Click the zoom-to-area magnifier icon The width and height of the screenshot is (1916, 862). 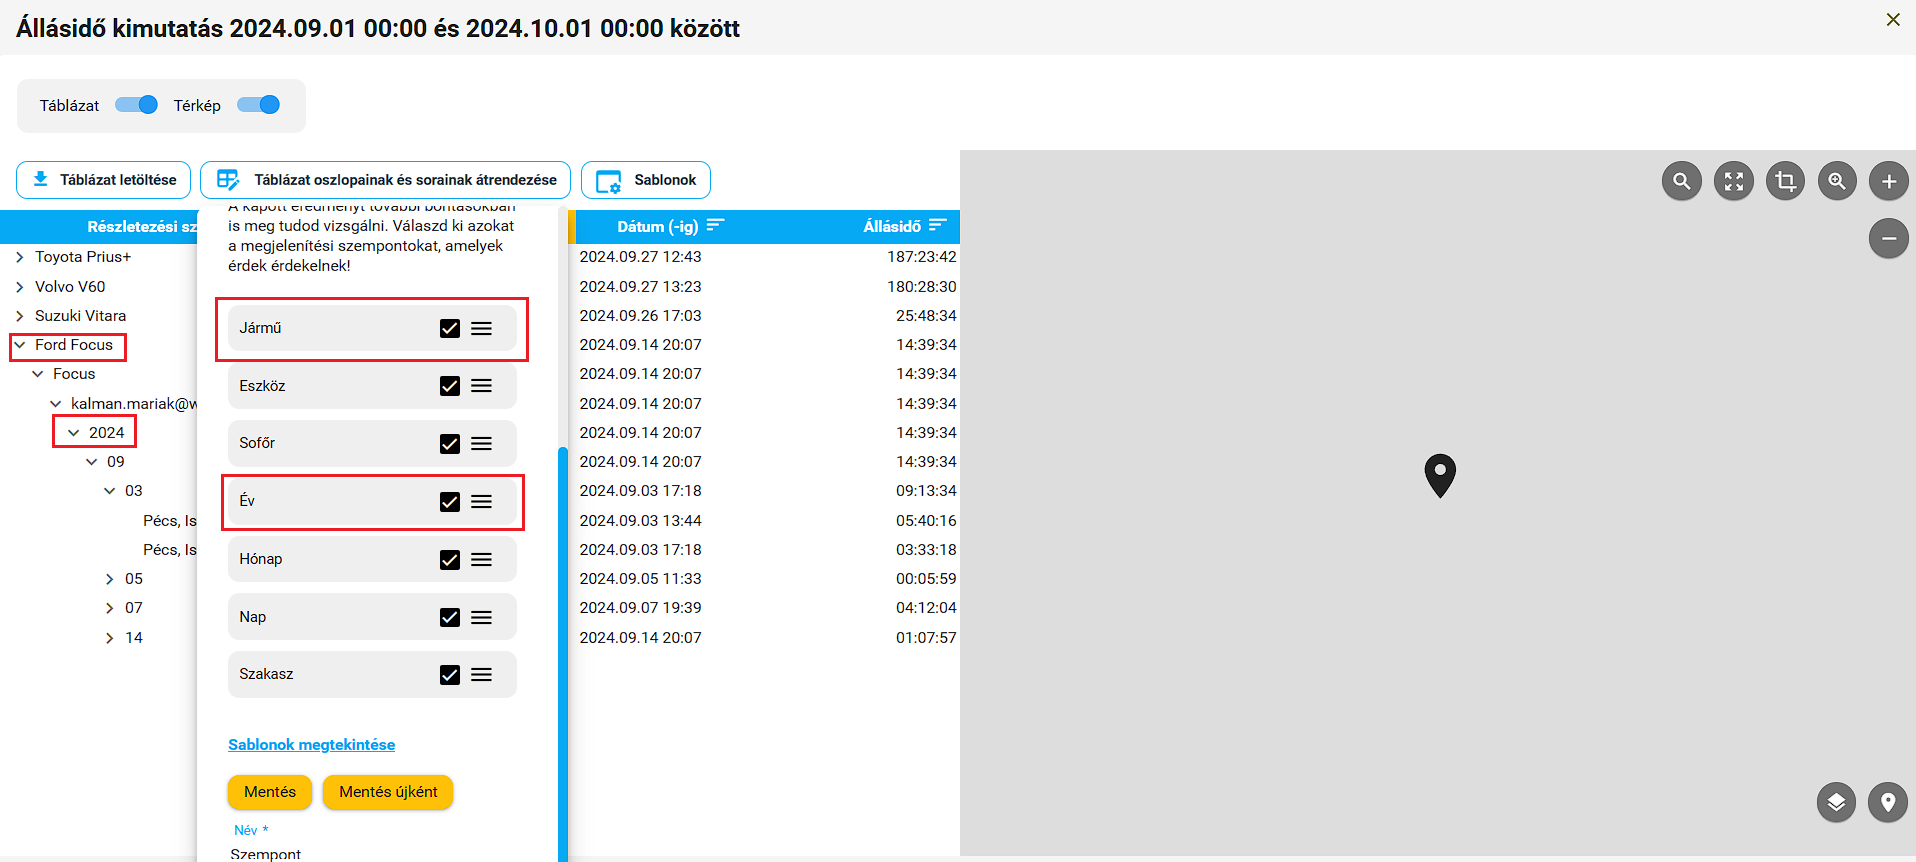(x=1837, y=181)
